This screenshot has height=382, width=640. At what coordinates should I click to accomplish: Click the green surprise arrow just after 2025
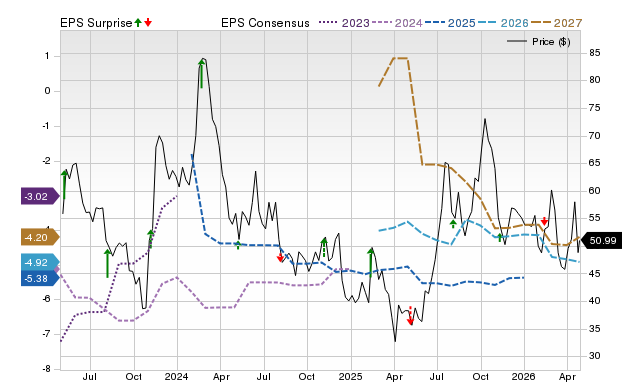tap(371, 262)
